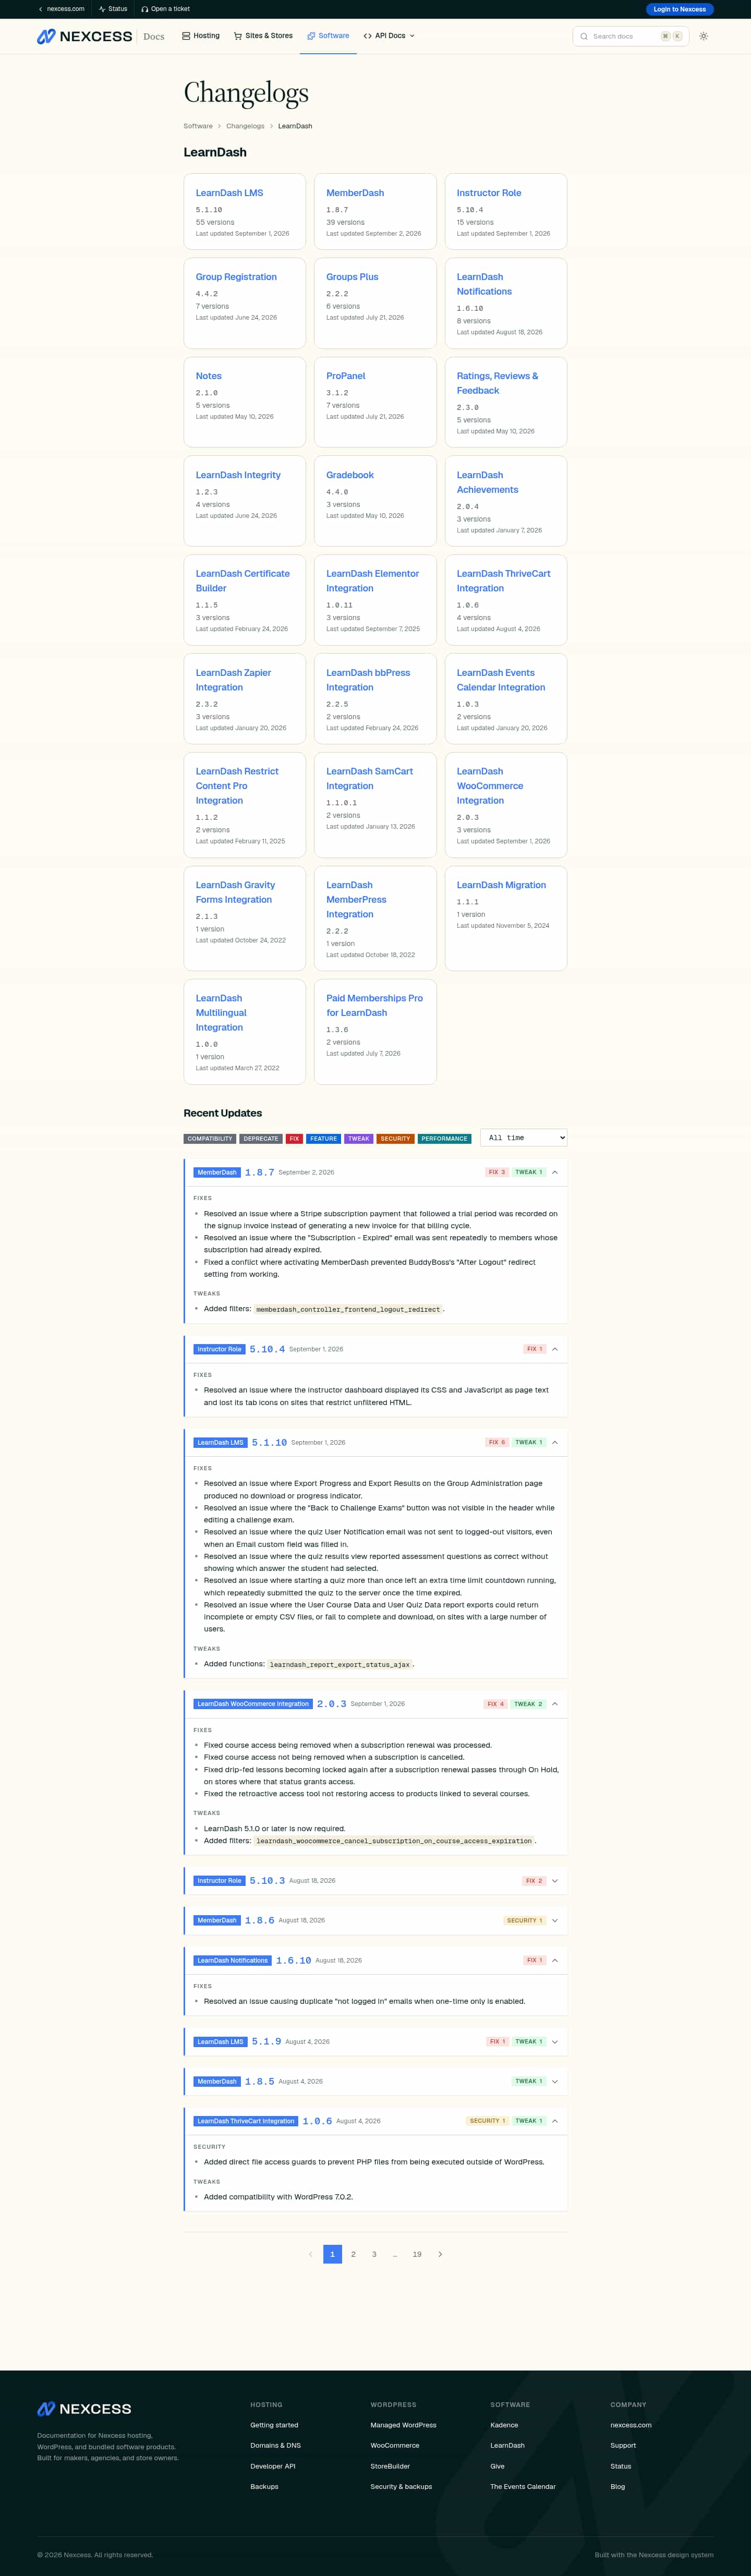Expand the MemberDash 1.8.5 entry
The height and width of the screenshot is (2576, 751).
555,2081
